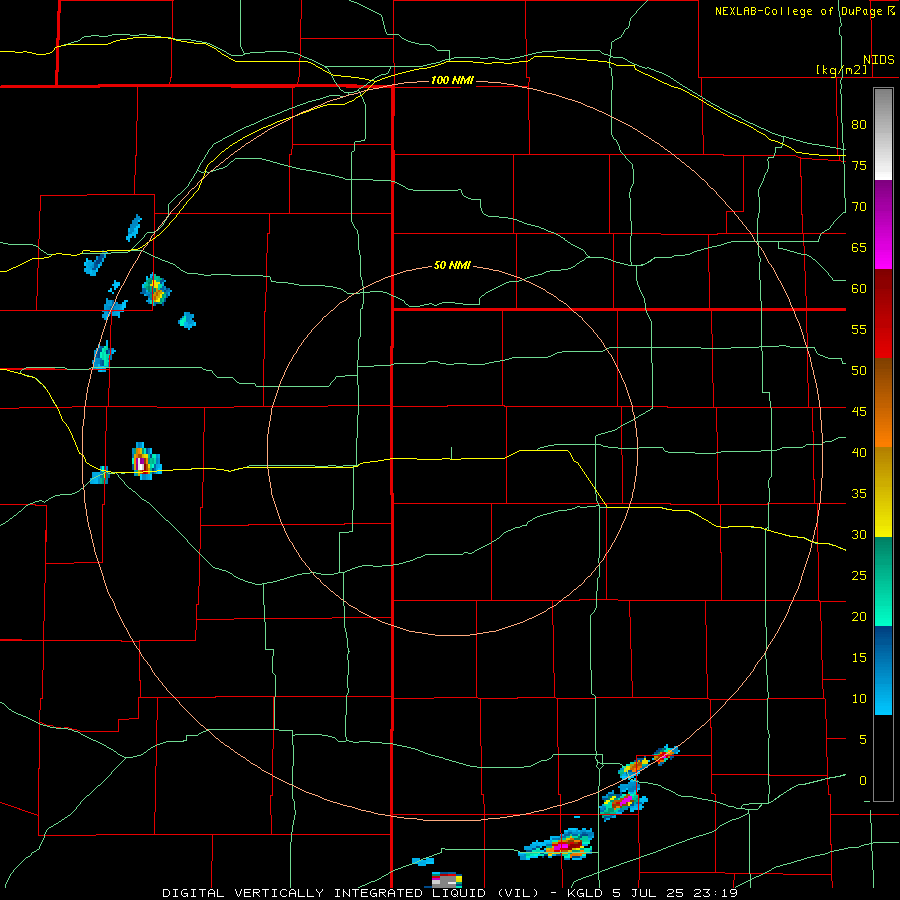Select the 60 value on the VIL scale
The image size is (900, 900).
(x=859, y=289)
